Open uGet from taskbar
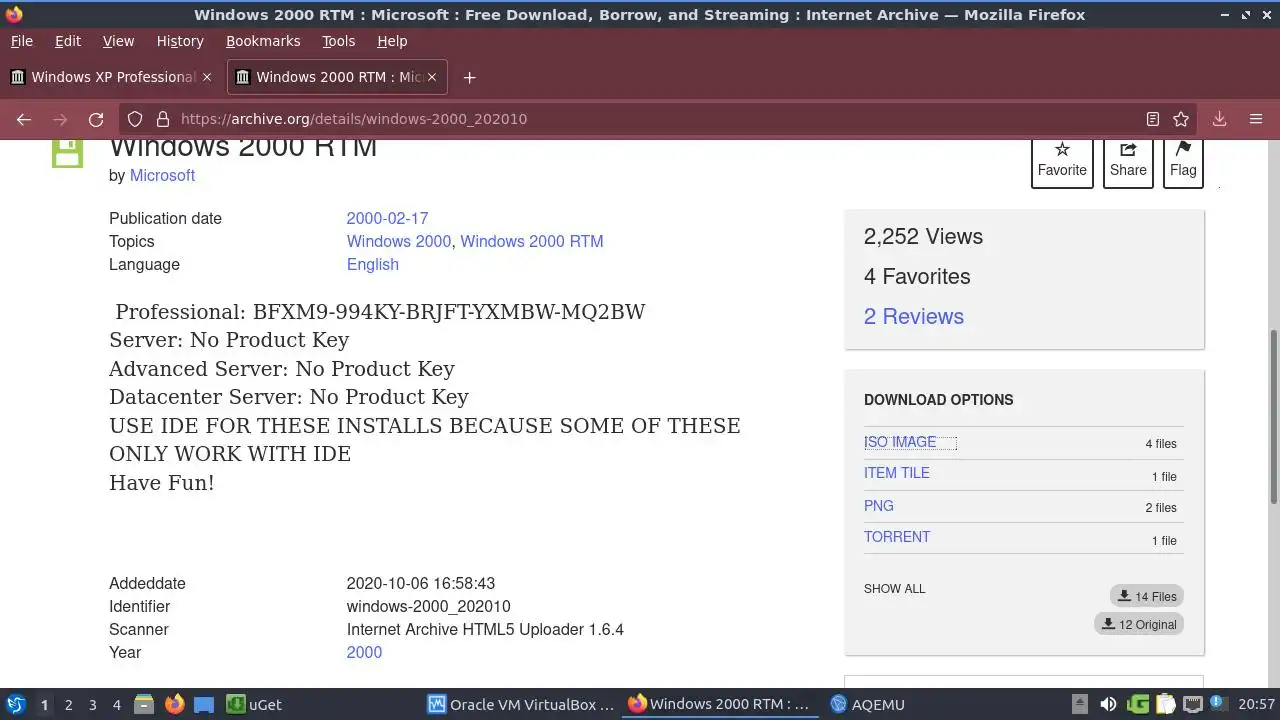Viewport: 1280px width, 720px height. [254, 705]
